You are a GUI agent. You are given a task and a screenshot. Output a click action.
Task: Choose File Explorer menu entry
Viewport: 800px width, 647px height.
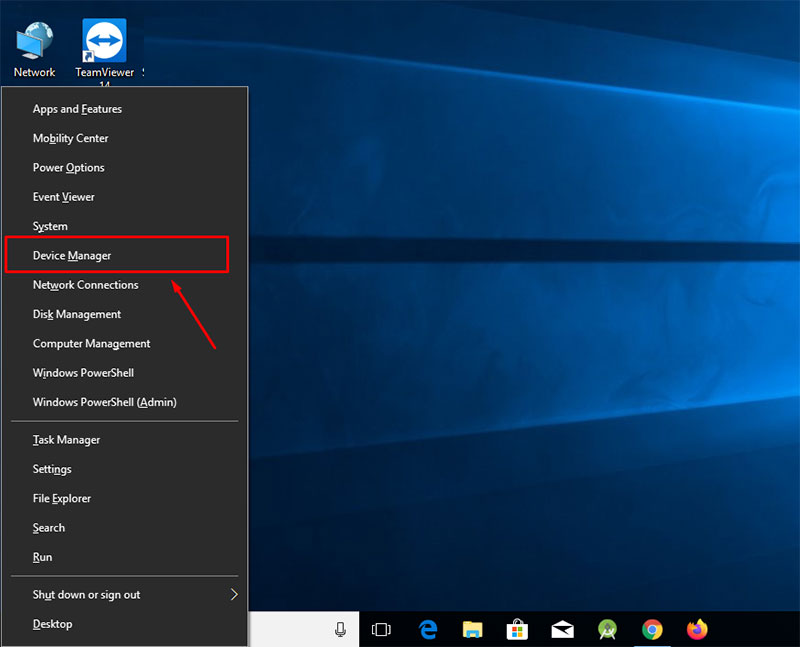[124, 499]
